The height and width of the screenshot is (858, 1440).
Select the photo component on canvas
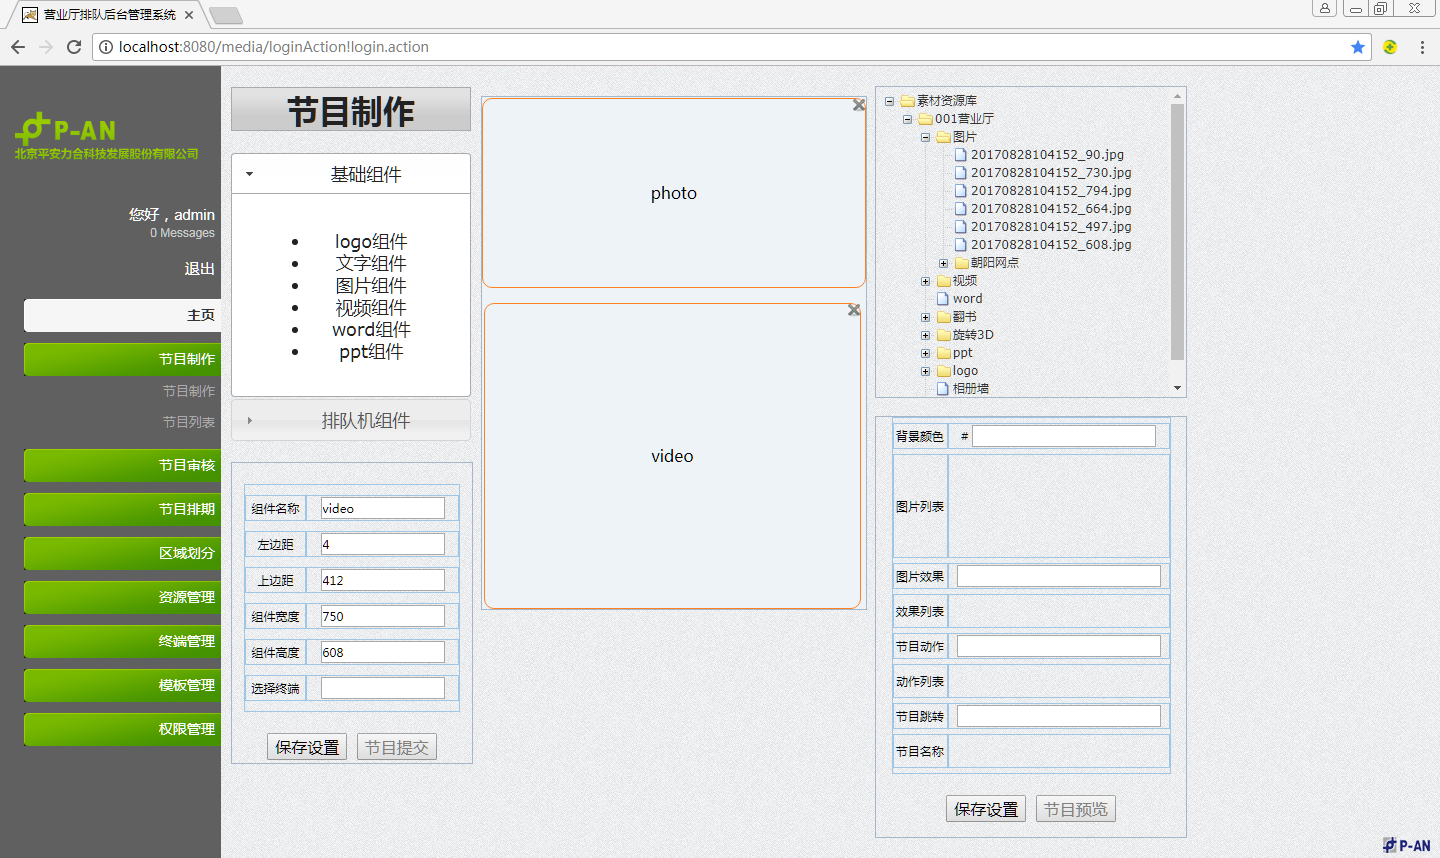[673, 193]
